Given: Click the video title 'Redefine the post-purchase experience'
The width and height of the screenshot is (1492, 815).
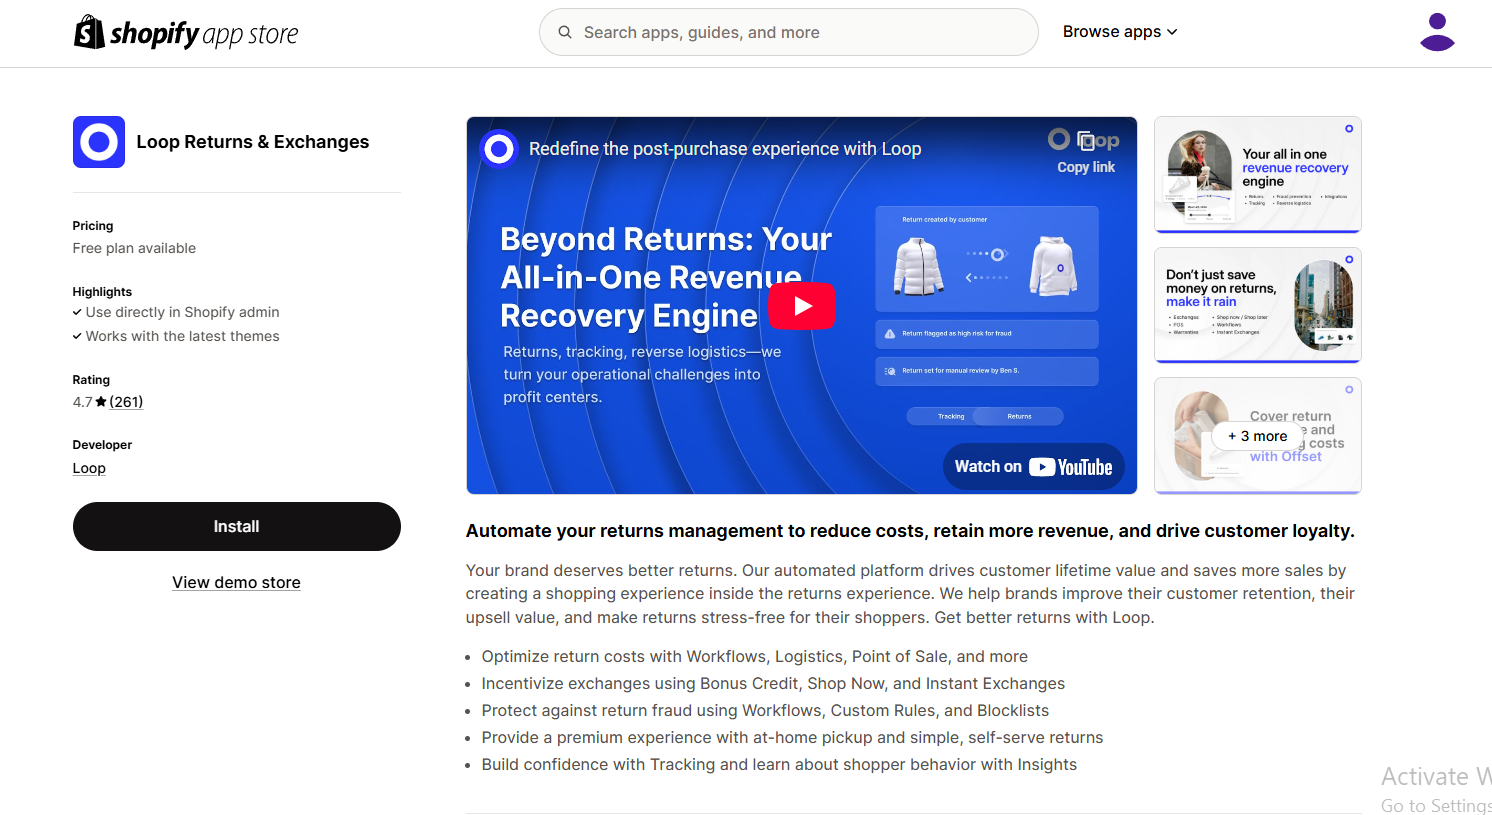Looking at the screenshot, I should (725, 149).
